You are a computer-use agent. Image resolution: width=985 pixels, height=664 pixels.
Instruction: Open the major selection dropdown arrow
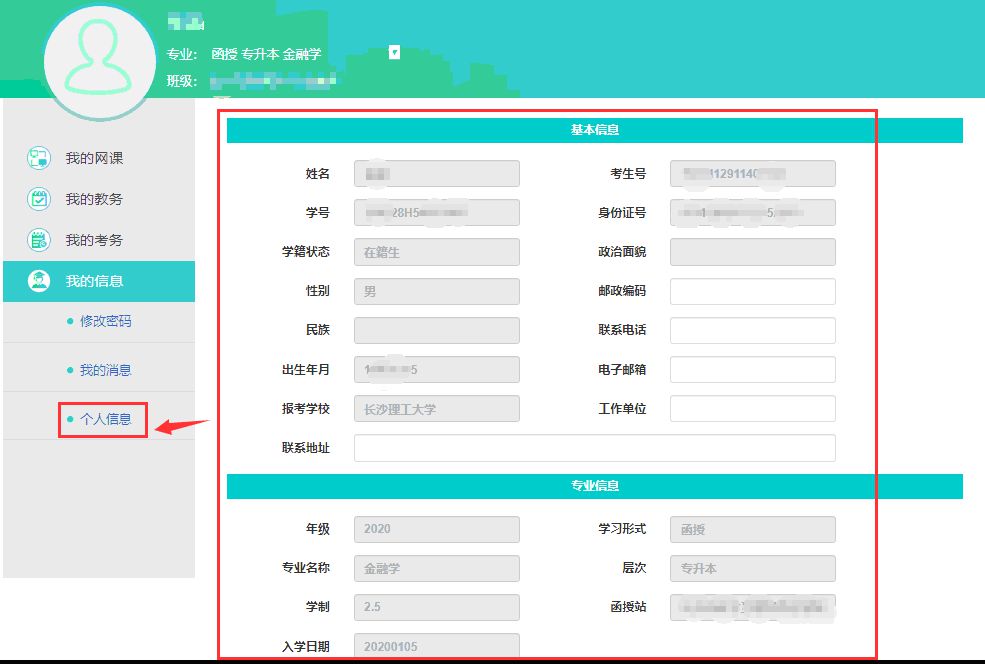point(394,52)
